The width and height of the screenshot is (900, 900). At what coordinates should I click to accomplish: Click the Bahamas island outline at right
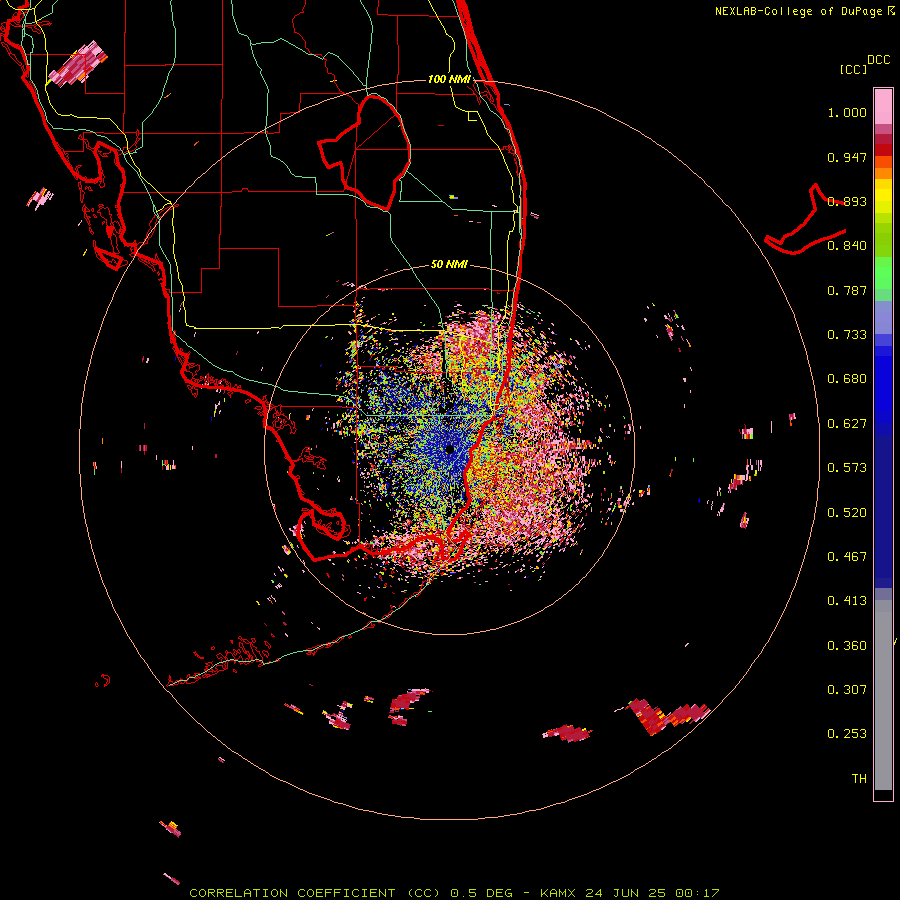806,221
